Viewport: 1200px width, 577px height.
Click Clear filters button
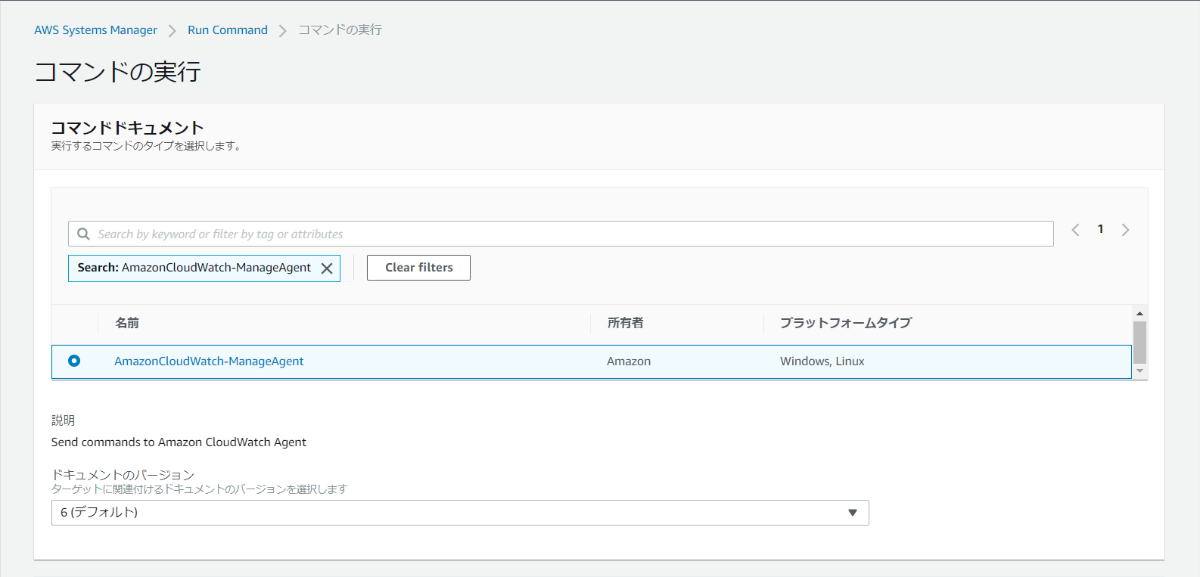419,268
